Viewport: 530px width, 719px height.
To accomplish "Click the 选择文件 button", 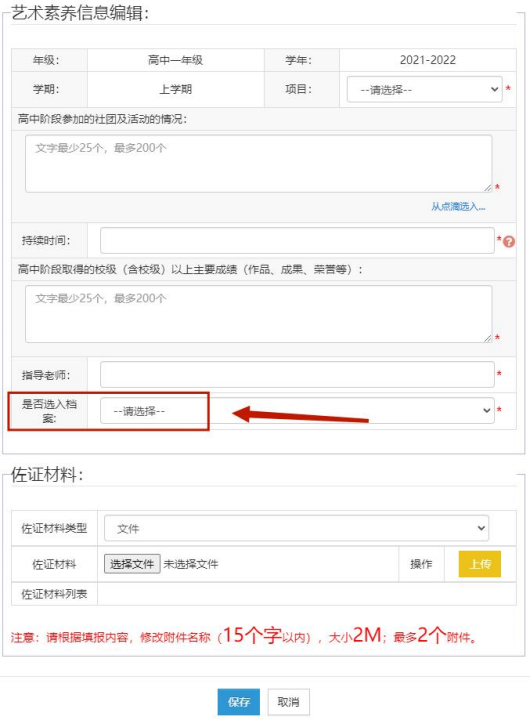I will click(x=132, y=564).
